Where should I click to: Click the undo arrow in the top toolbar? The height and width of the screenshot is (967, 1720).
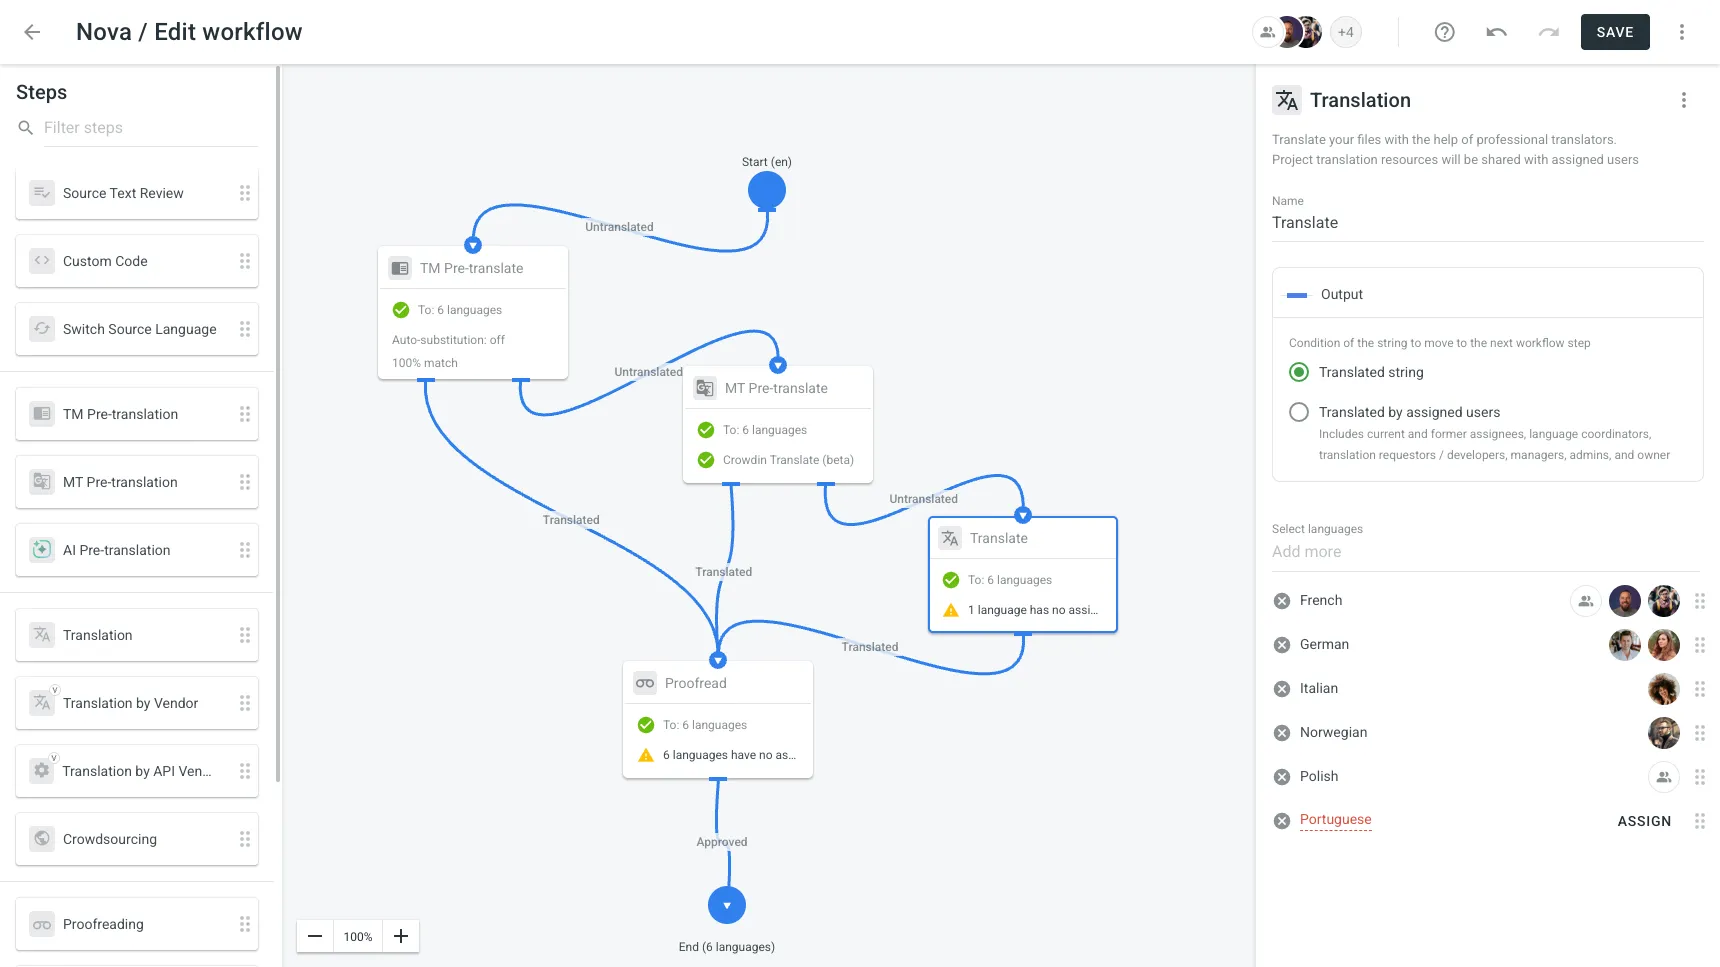click(1496, 31)
